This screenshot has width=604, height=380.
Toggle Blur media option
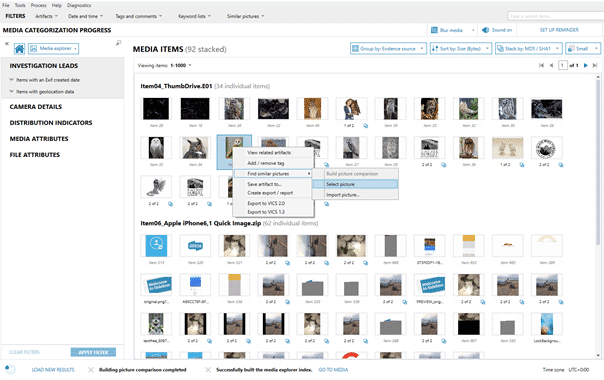(x=452, y=30)
